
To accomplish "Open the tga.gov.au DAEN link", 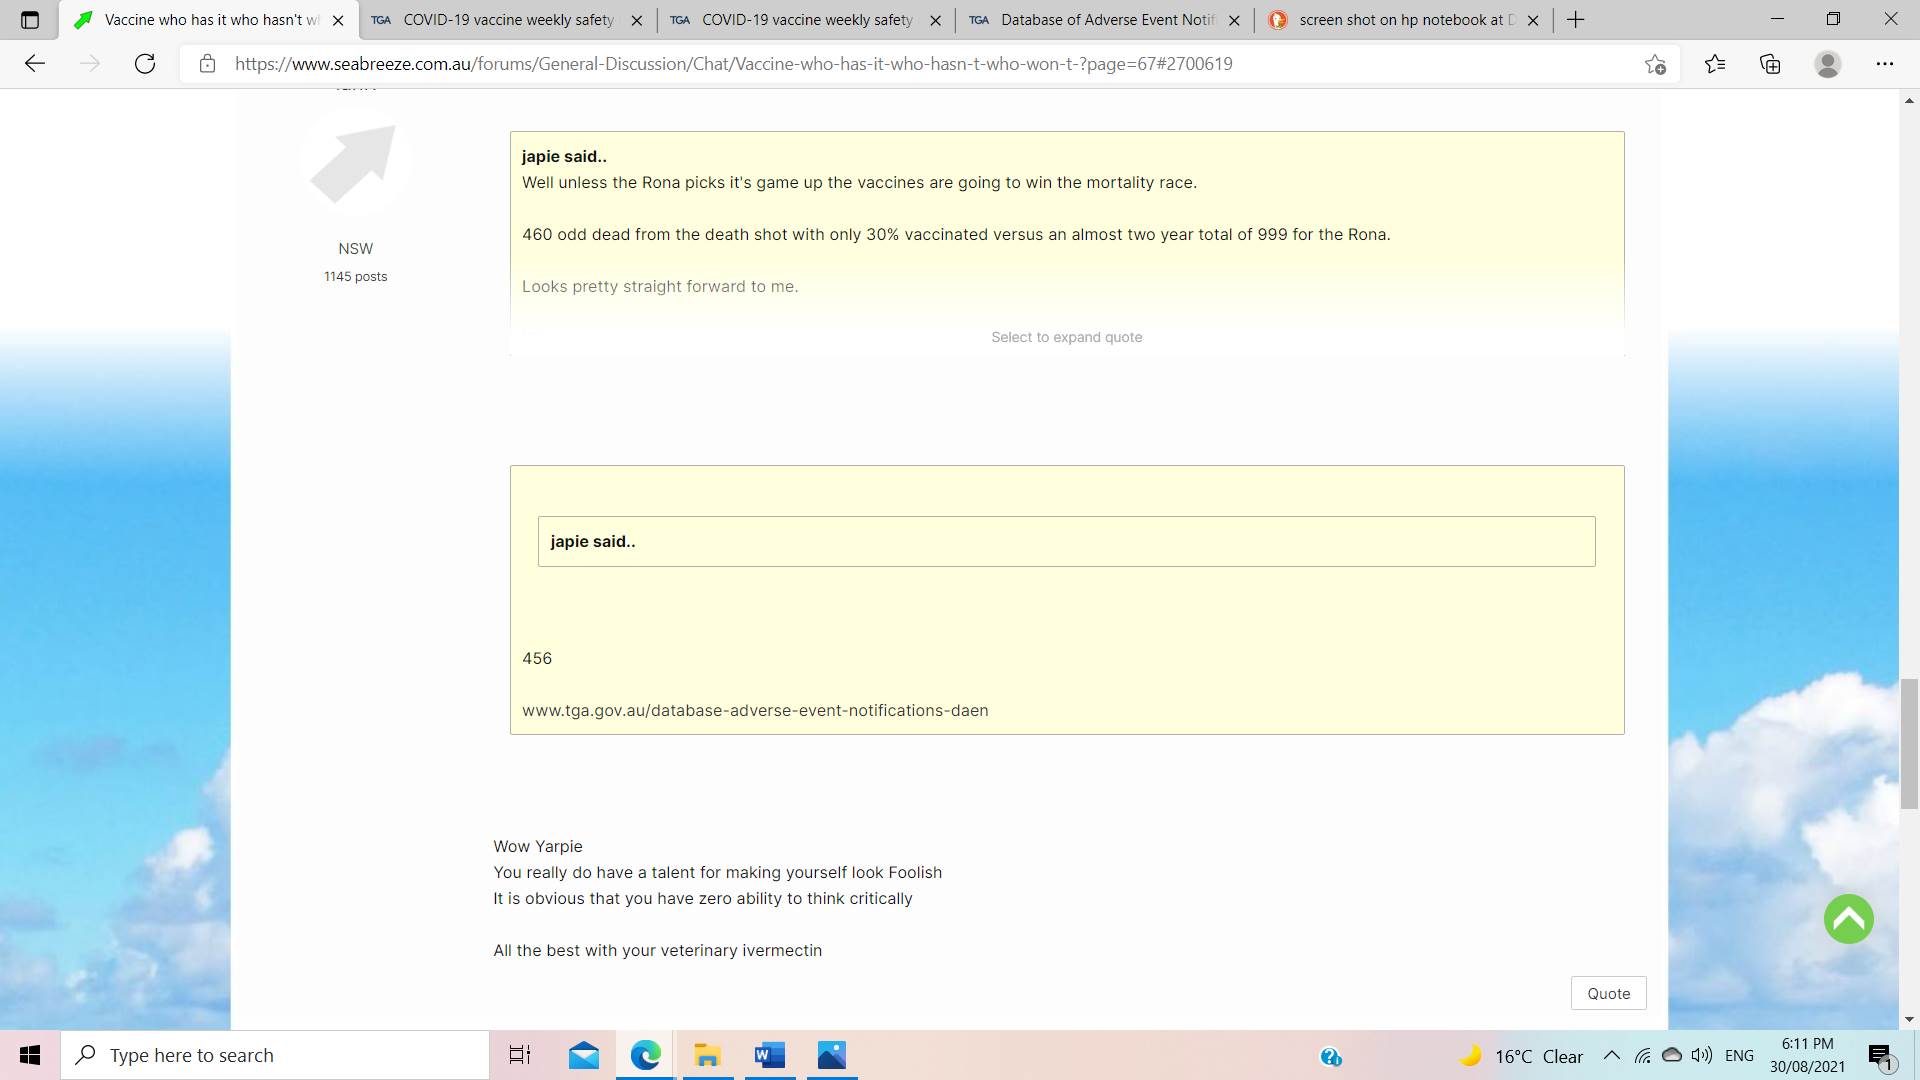I will coord(755,710).
